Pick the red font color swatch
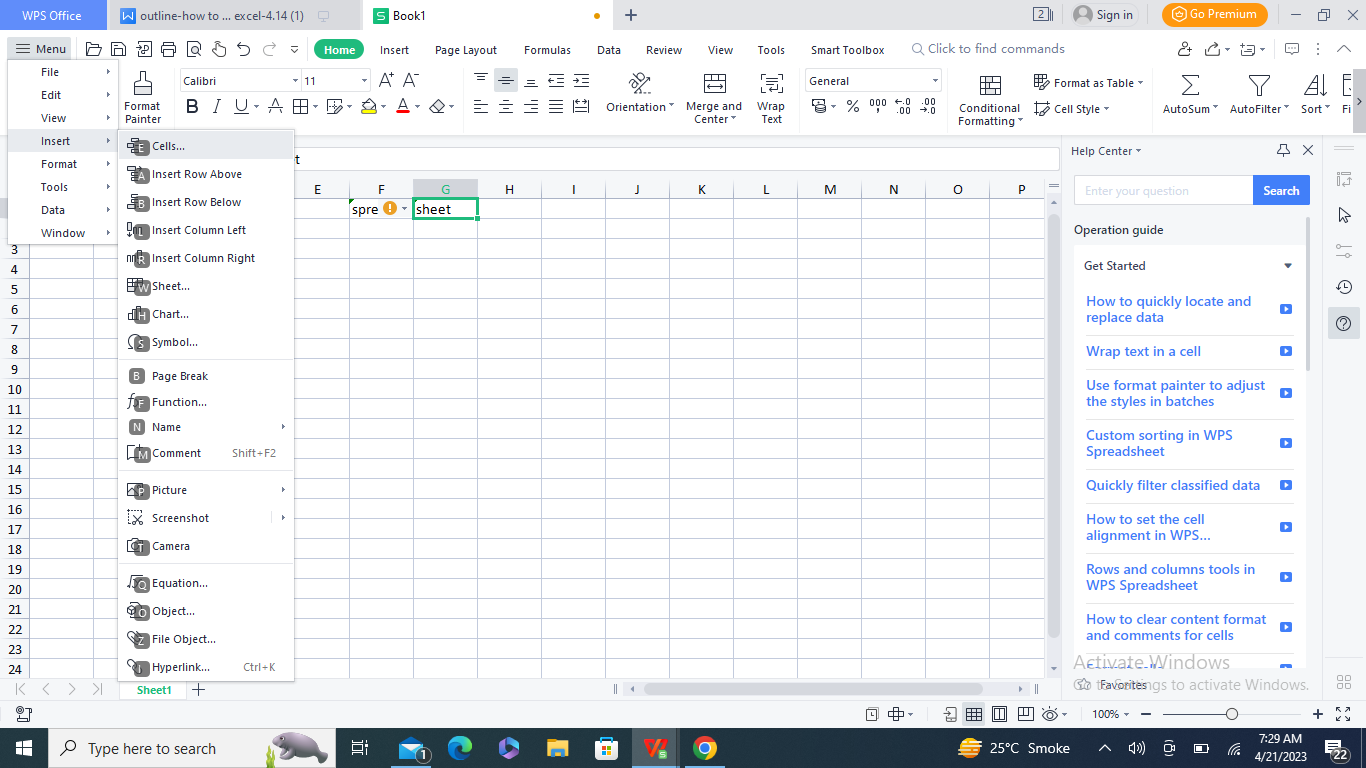The image size is (1366, 768). (x=404, y=113)
